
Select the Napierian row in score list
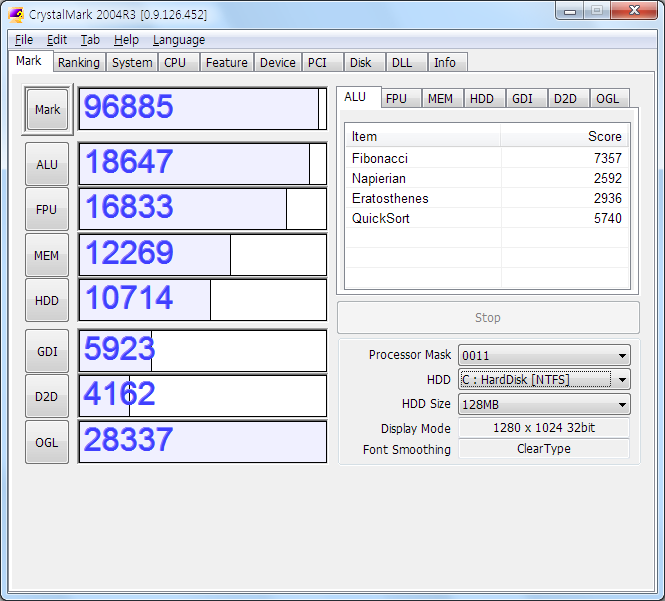(487, 178)
